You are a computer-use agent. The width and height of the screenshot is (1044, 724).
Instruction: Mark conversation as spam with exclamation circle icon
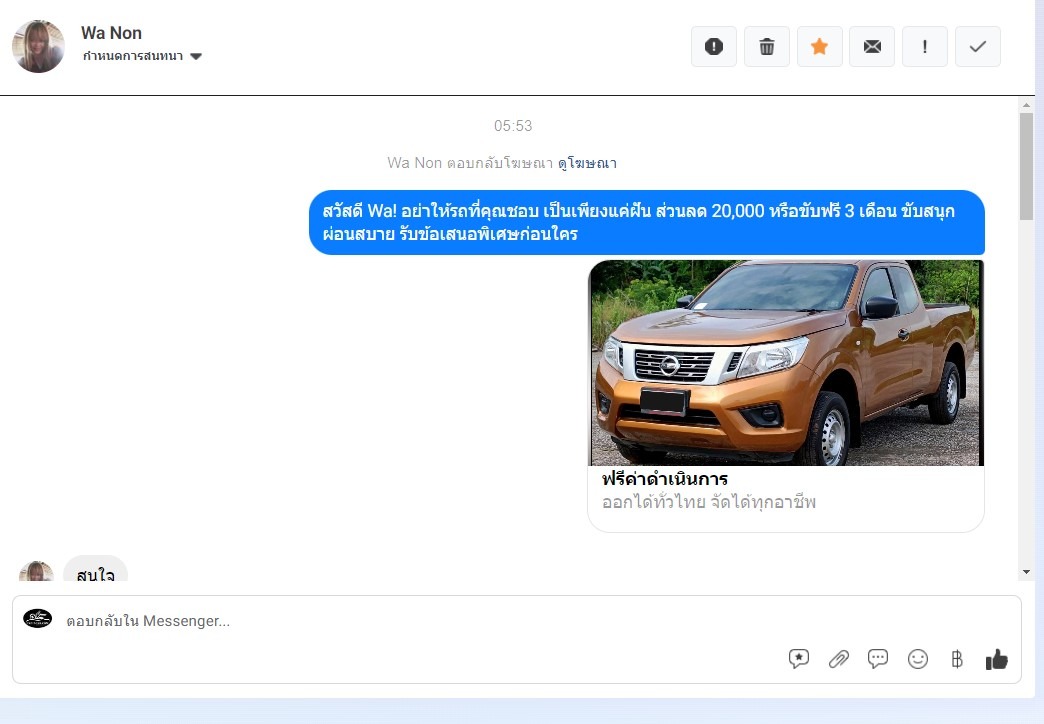(714, 47)
